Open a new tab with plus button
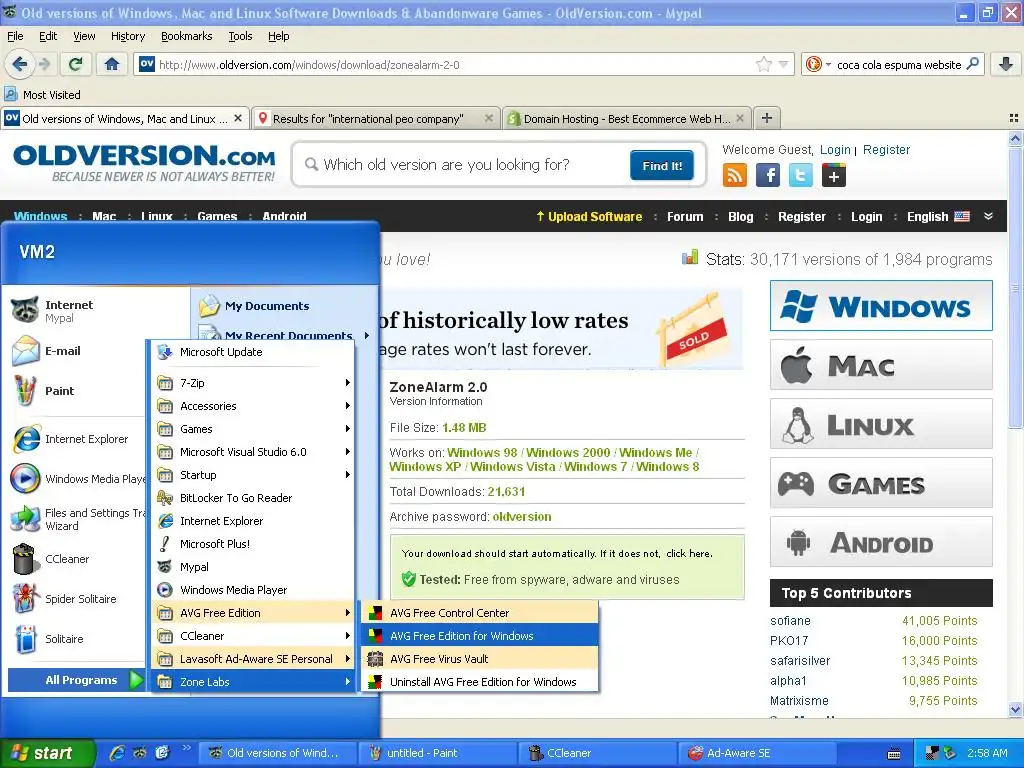The width and height of the screenshot is (1024, 768). coord(767,118)
